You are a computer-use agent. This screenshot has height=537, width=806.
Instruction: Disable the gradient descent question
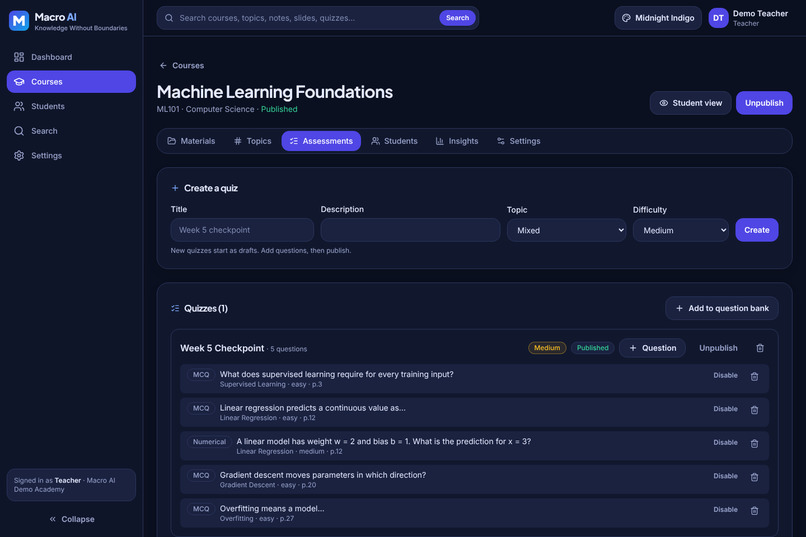[725, 476]
